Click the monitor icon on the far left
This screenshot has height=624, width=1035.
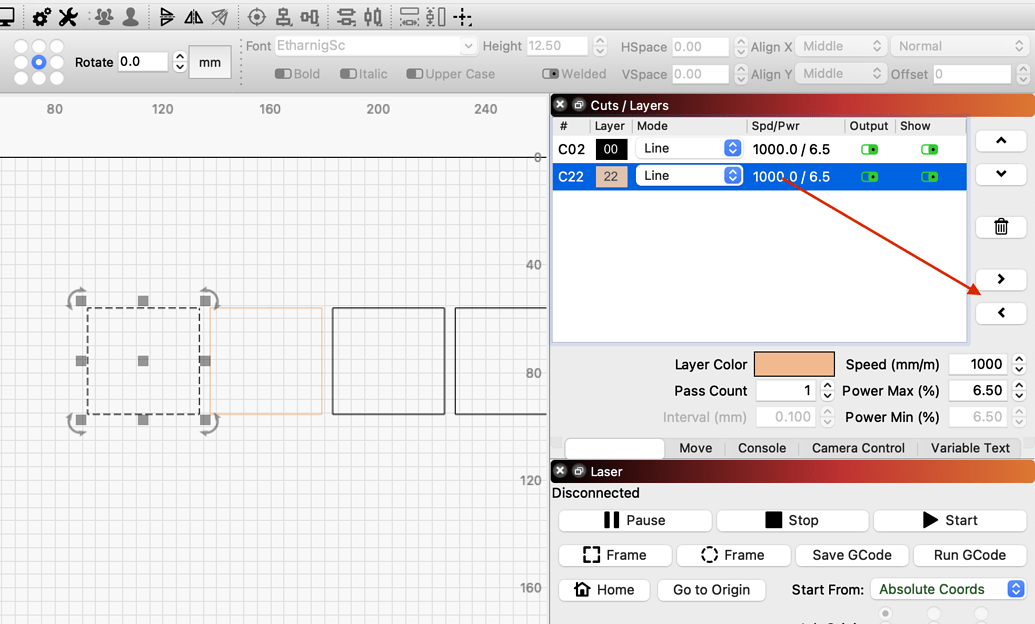tap(8, 17)
